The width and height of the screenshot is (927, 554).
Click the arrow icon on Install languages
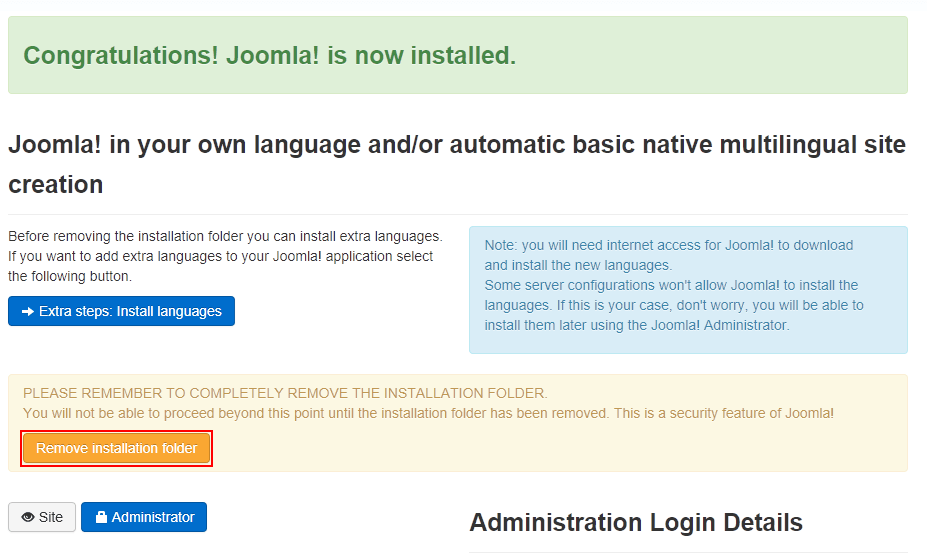pos(28,311)
